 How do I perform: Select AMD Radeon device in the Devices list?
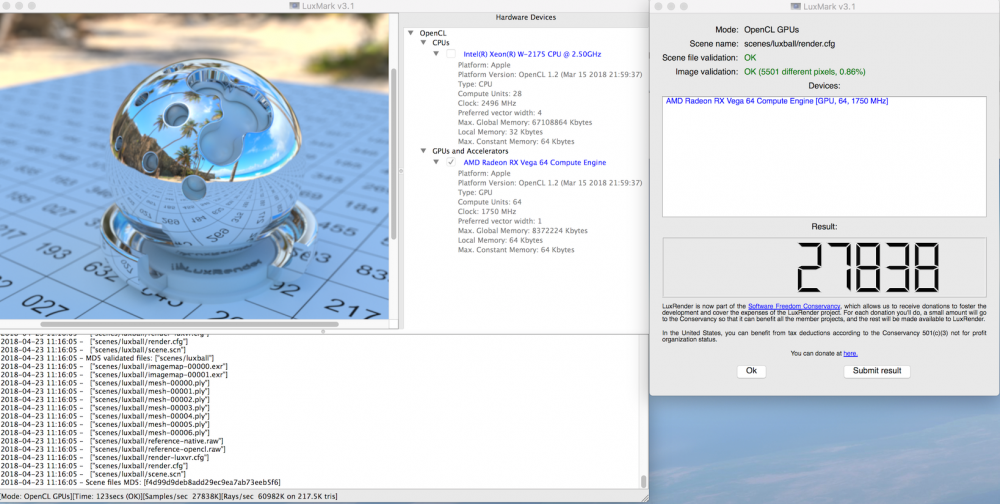(777, 101)
